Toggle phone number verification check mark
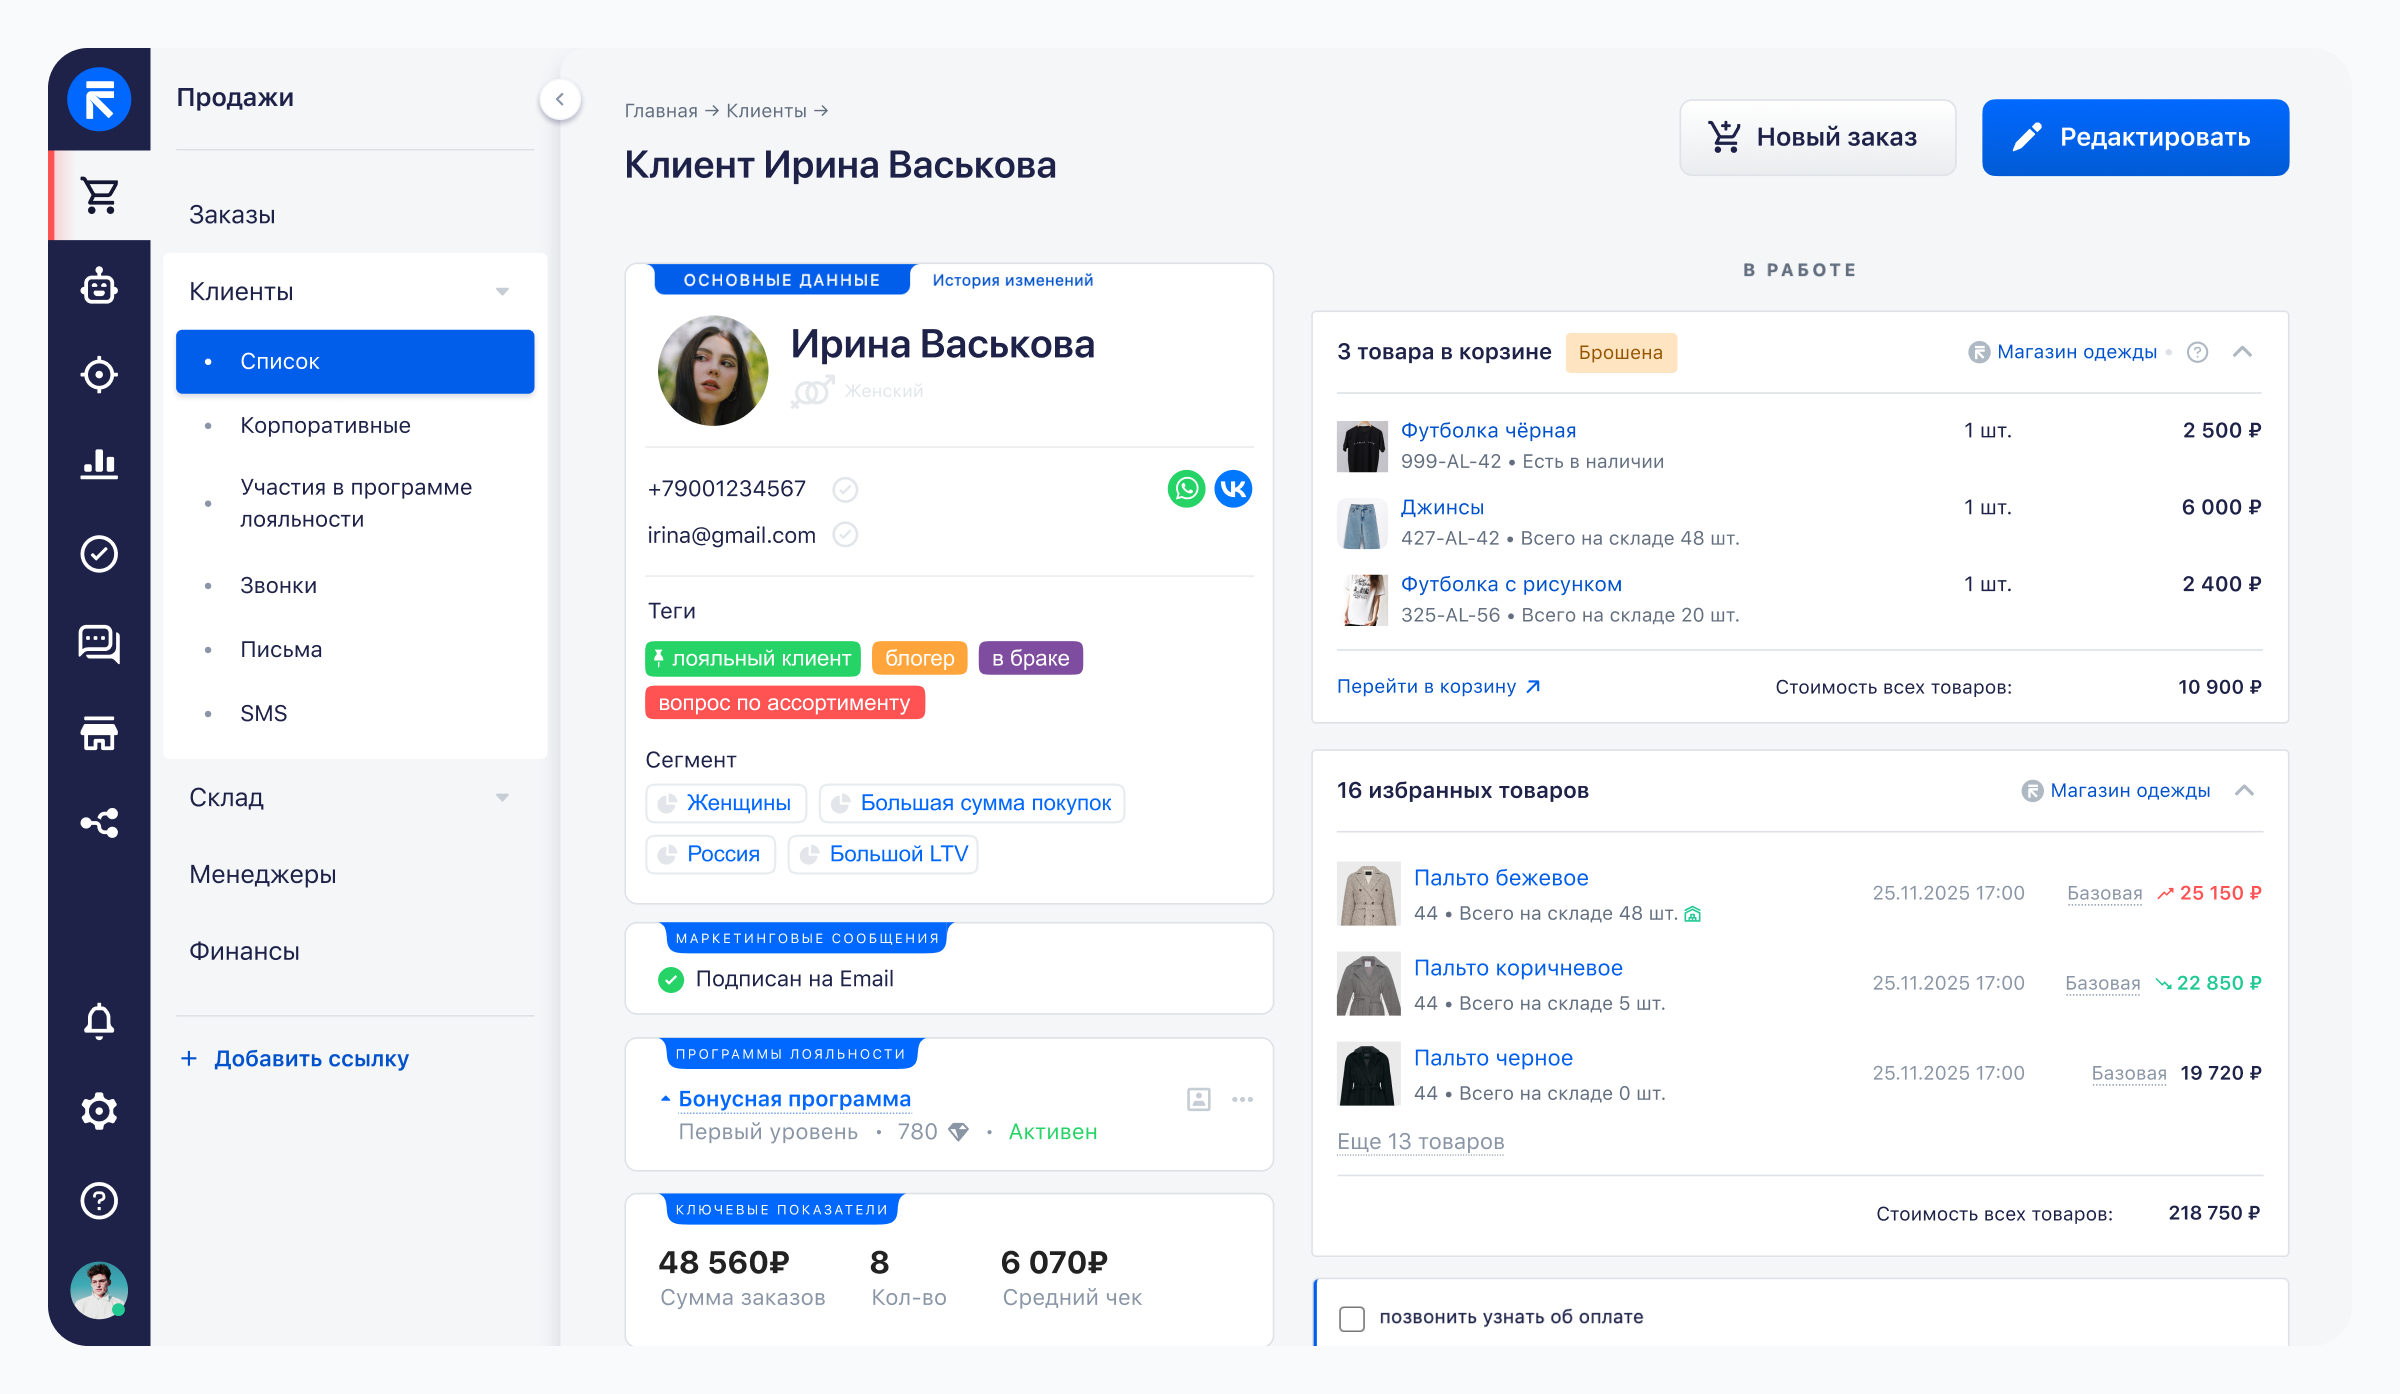This screenshot has height=1394, width=2400. click(845, 489)
